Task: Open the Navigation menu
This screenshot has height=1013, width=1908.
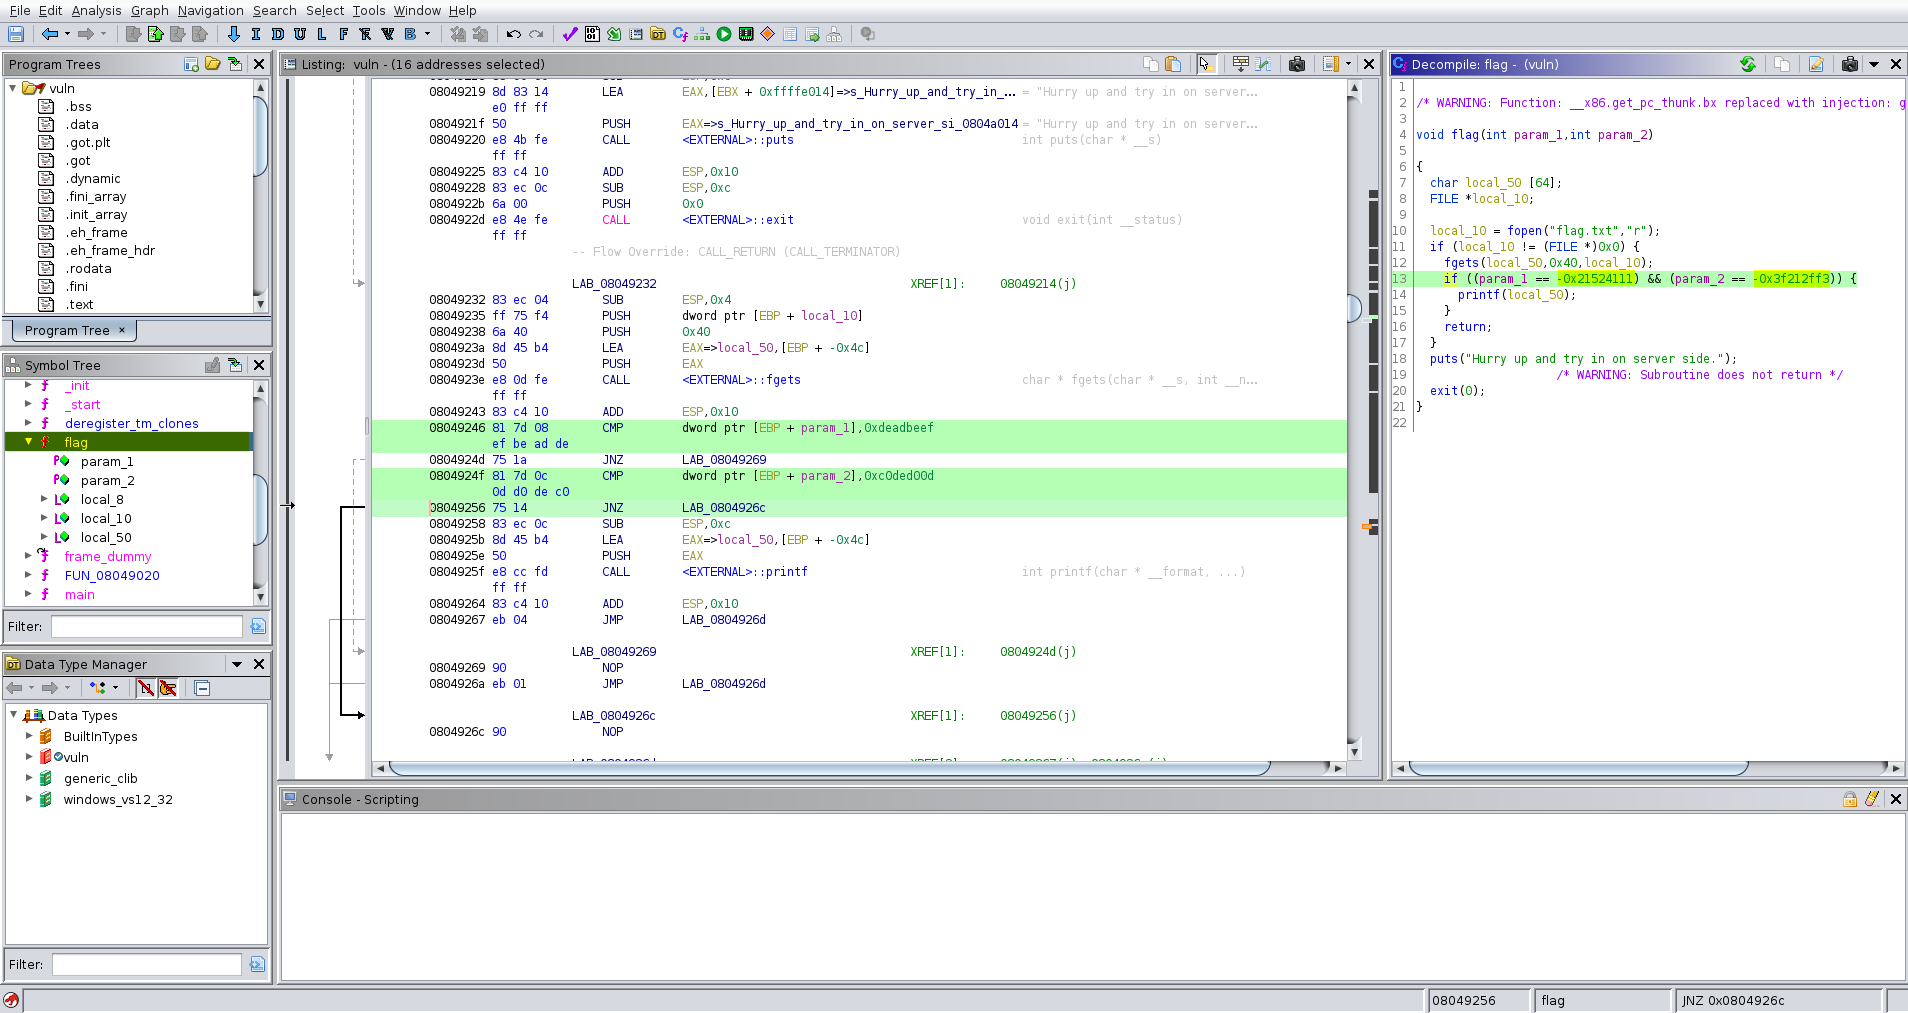Action: pos(210,10)
